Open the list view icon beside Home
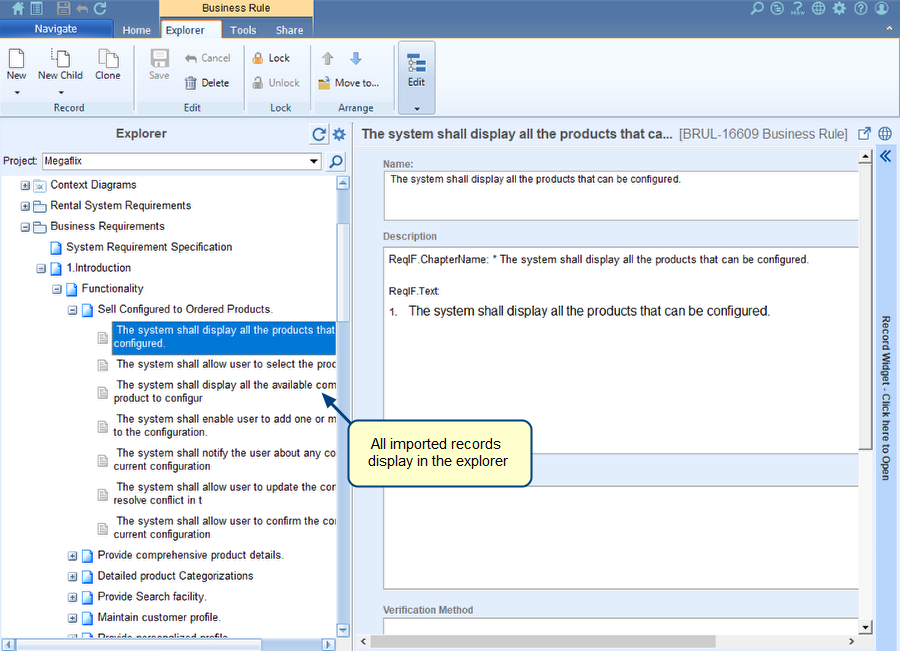This screenshot has height=651, width=900. click(x=37, y=8)
